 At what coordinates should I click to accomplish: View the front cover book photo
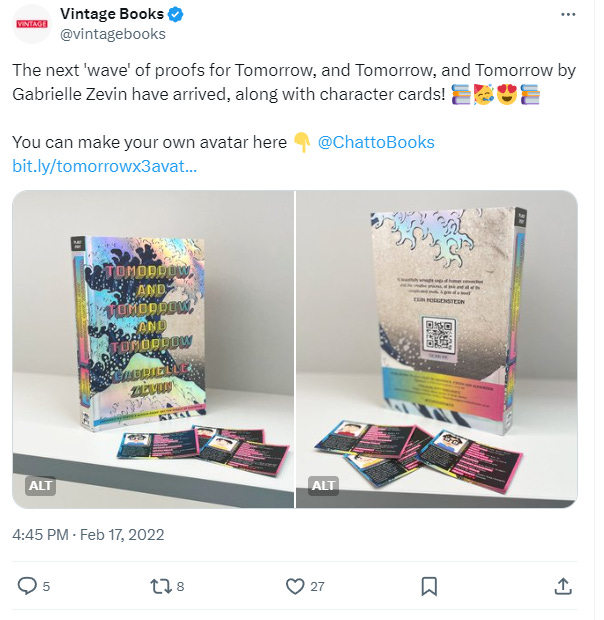point(153,349)
